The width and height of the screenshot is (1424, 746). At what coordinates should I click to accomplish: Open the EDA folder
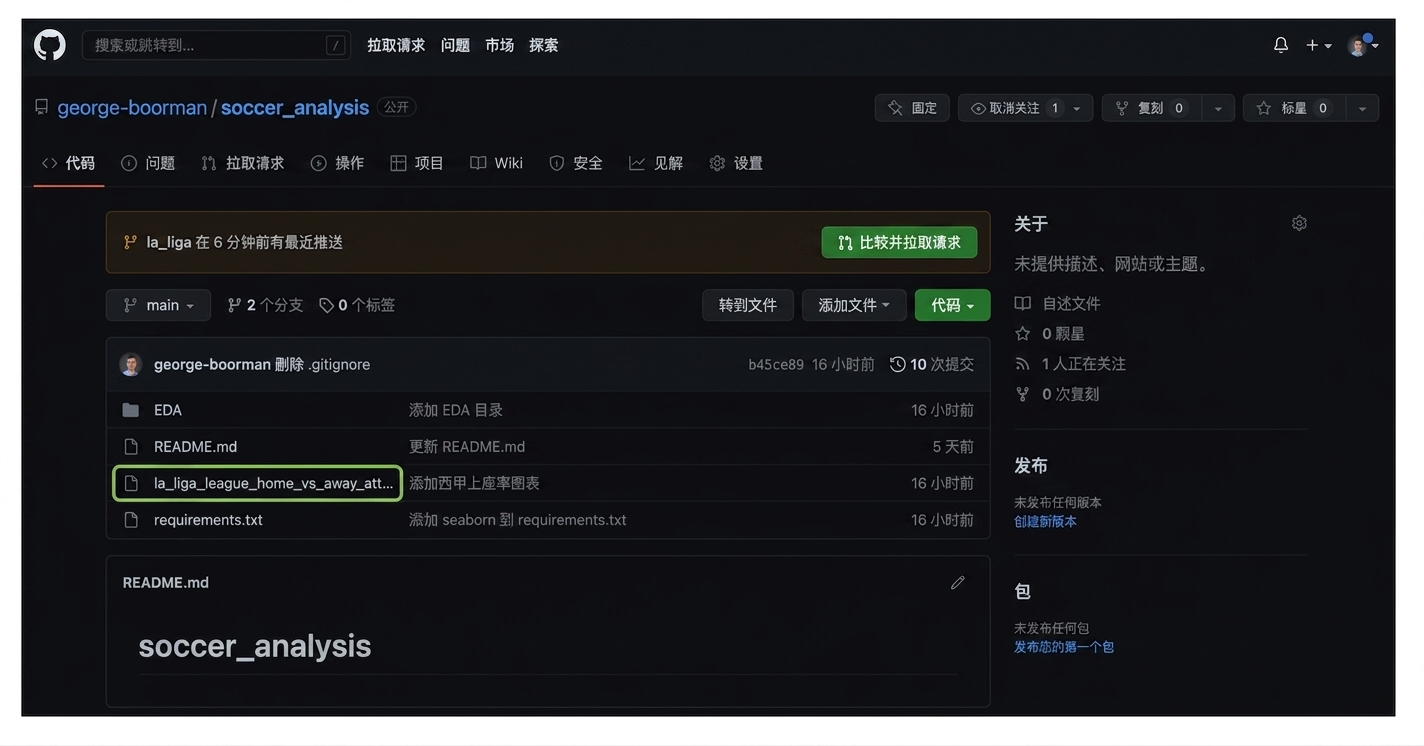tap(168, 410)
